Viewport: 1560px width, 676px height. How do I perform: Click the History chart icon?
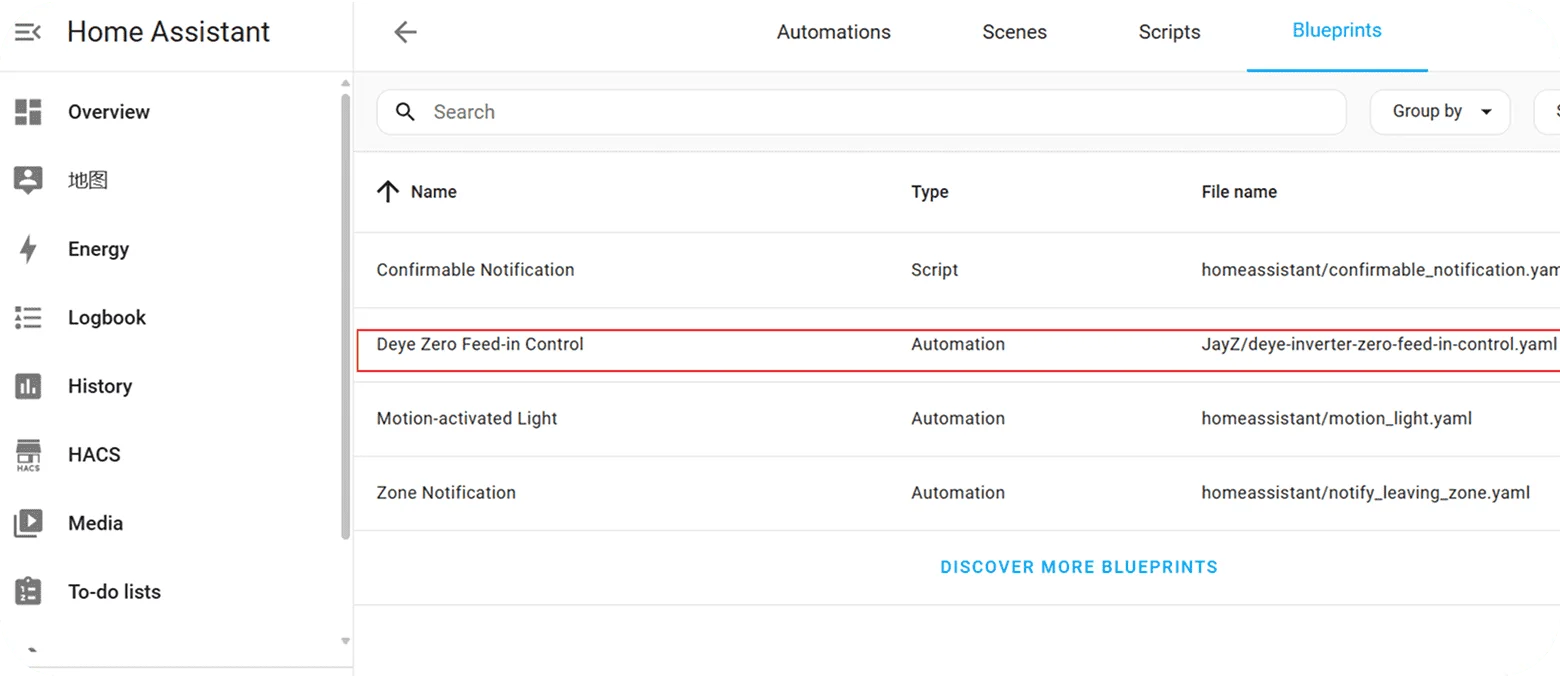click(28, 386)
